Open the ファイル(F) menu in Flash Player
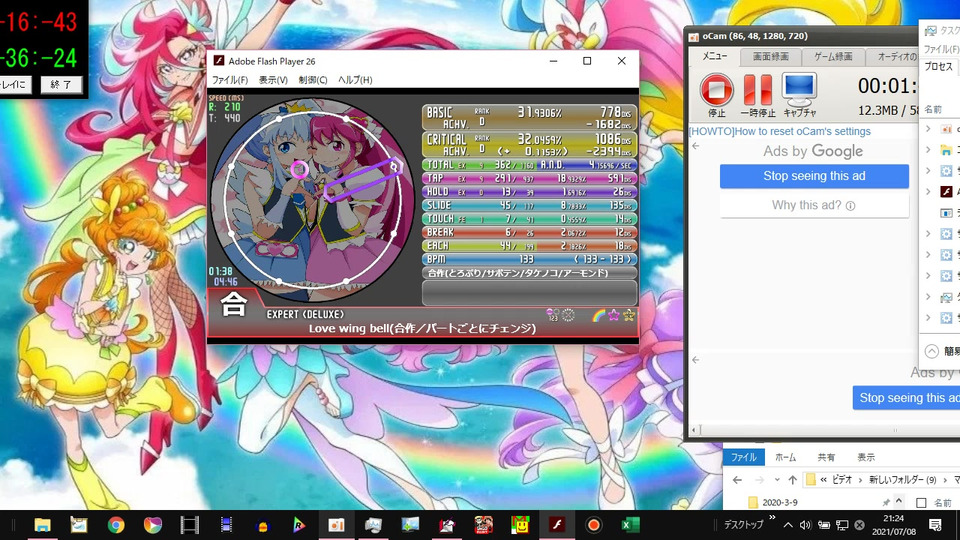960x540 pixels. (x=230, y=80)
